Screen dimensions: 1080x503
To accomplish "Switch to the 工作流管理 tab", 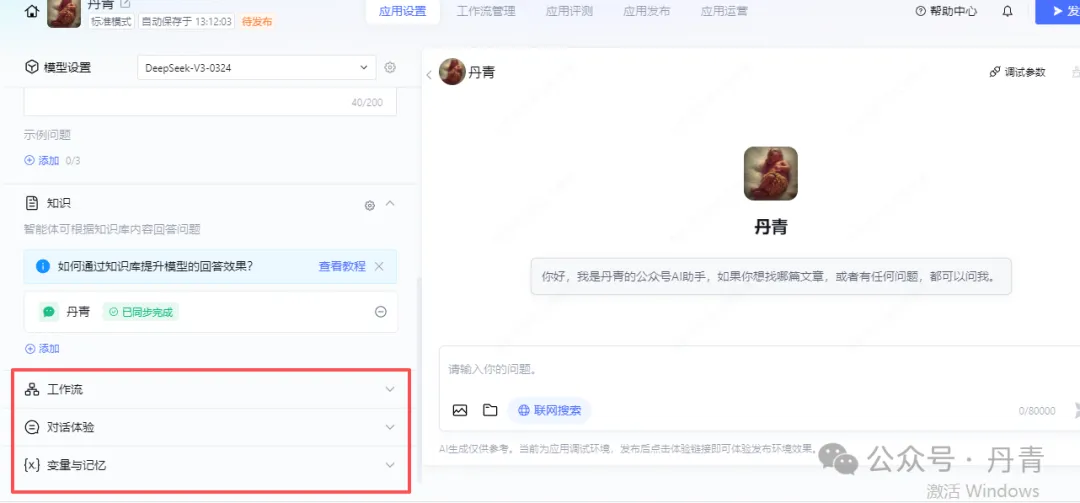I will click(485, 12).
